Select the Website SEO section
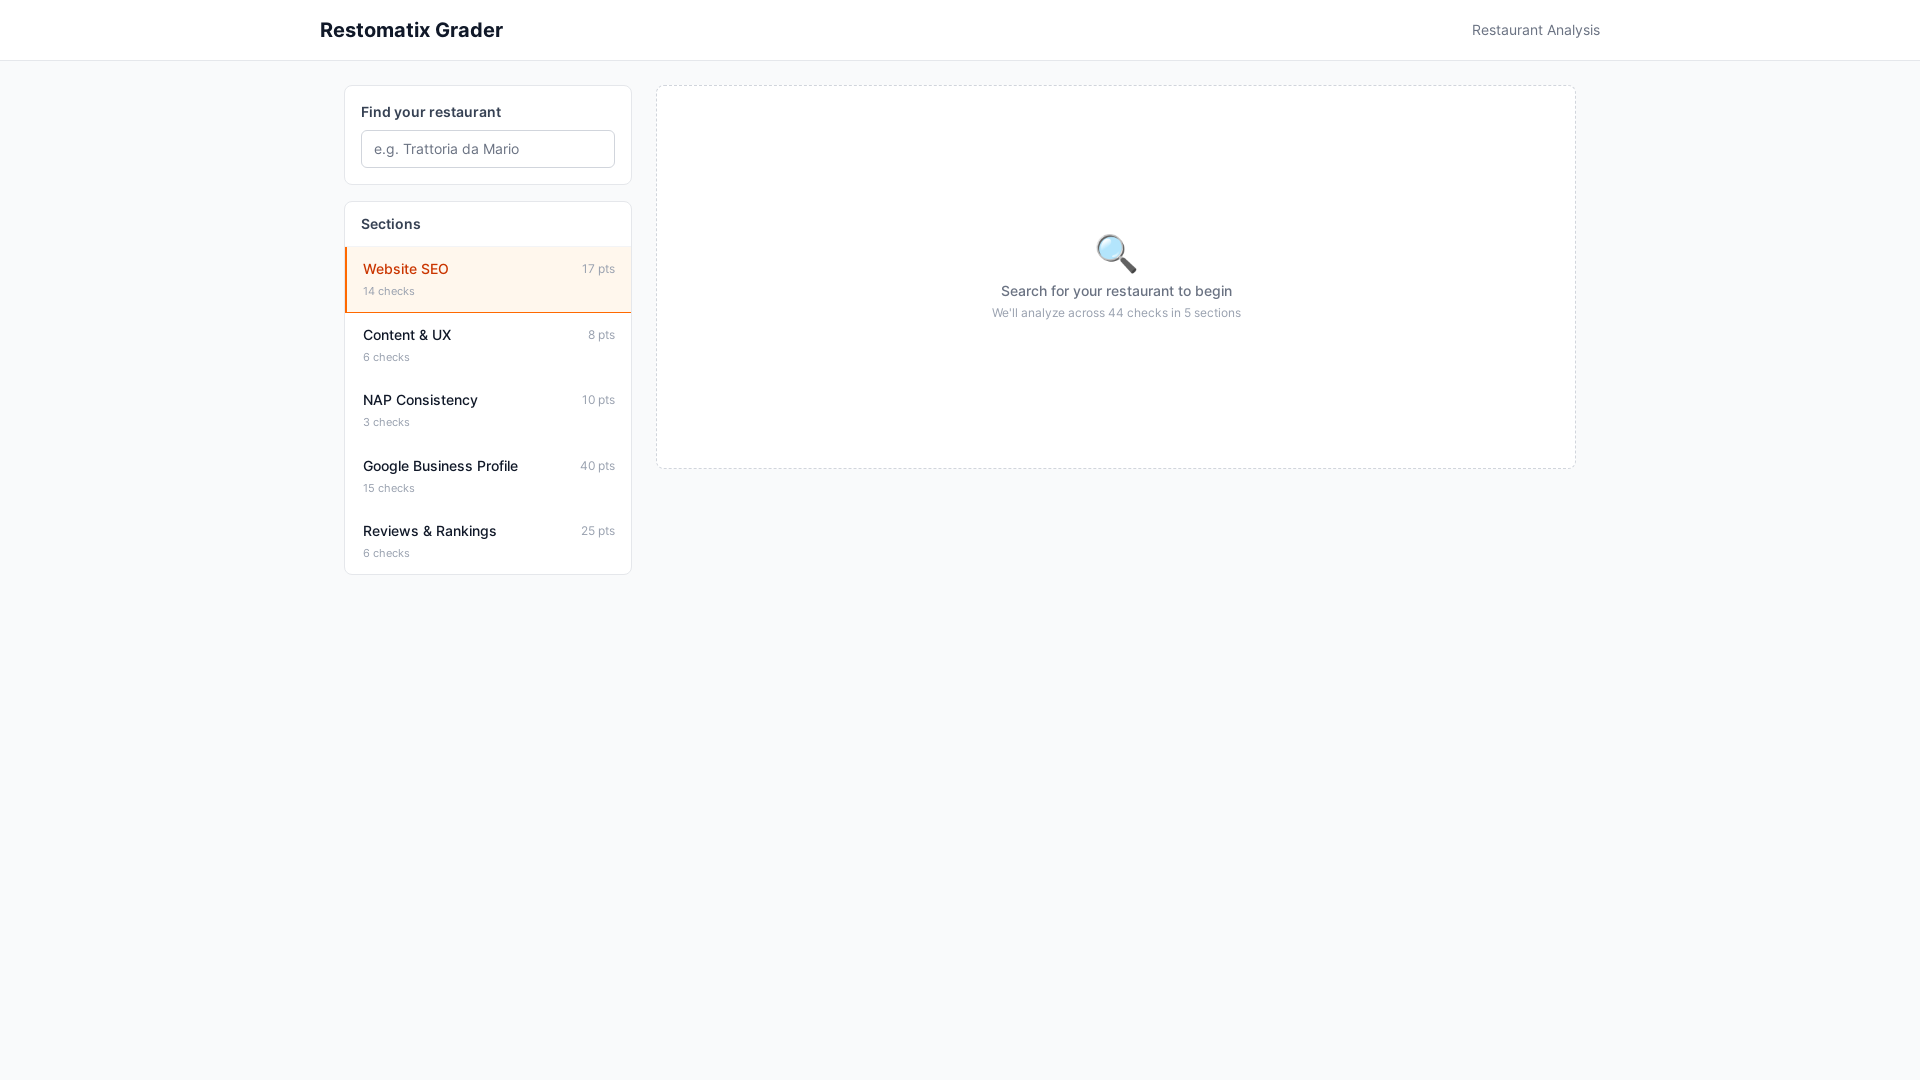 (488, 280)
